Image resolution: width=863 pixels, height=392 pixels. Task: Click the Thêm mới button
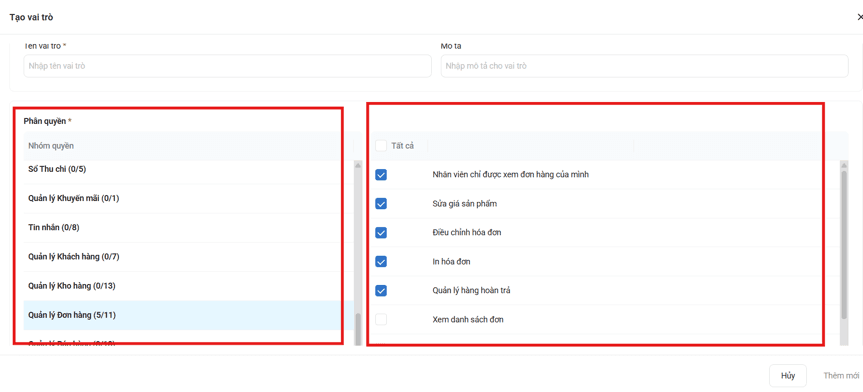[x=841, y=376]
